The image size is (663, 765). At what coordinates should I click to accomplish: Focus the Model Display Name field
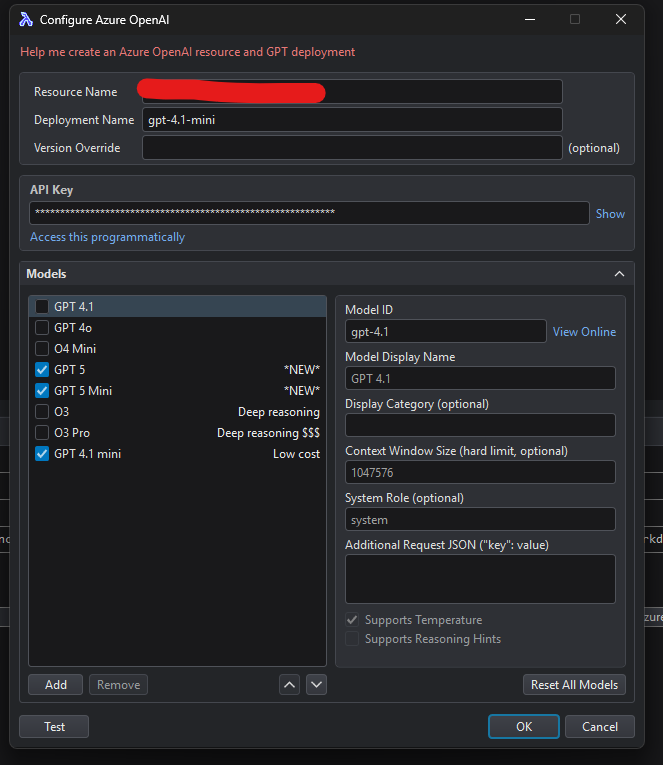(481, 378)
